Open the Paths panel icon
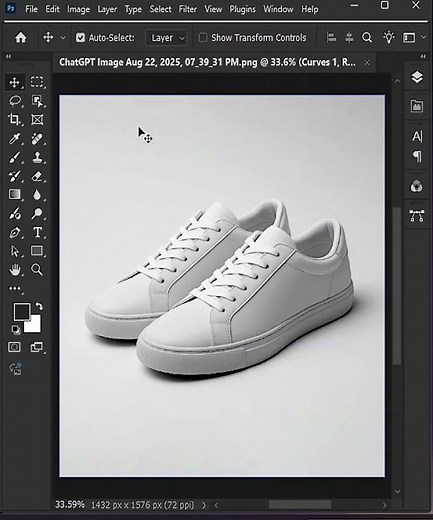 [417, 216]
